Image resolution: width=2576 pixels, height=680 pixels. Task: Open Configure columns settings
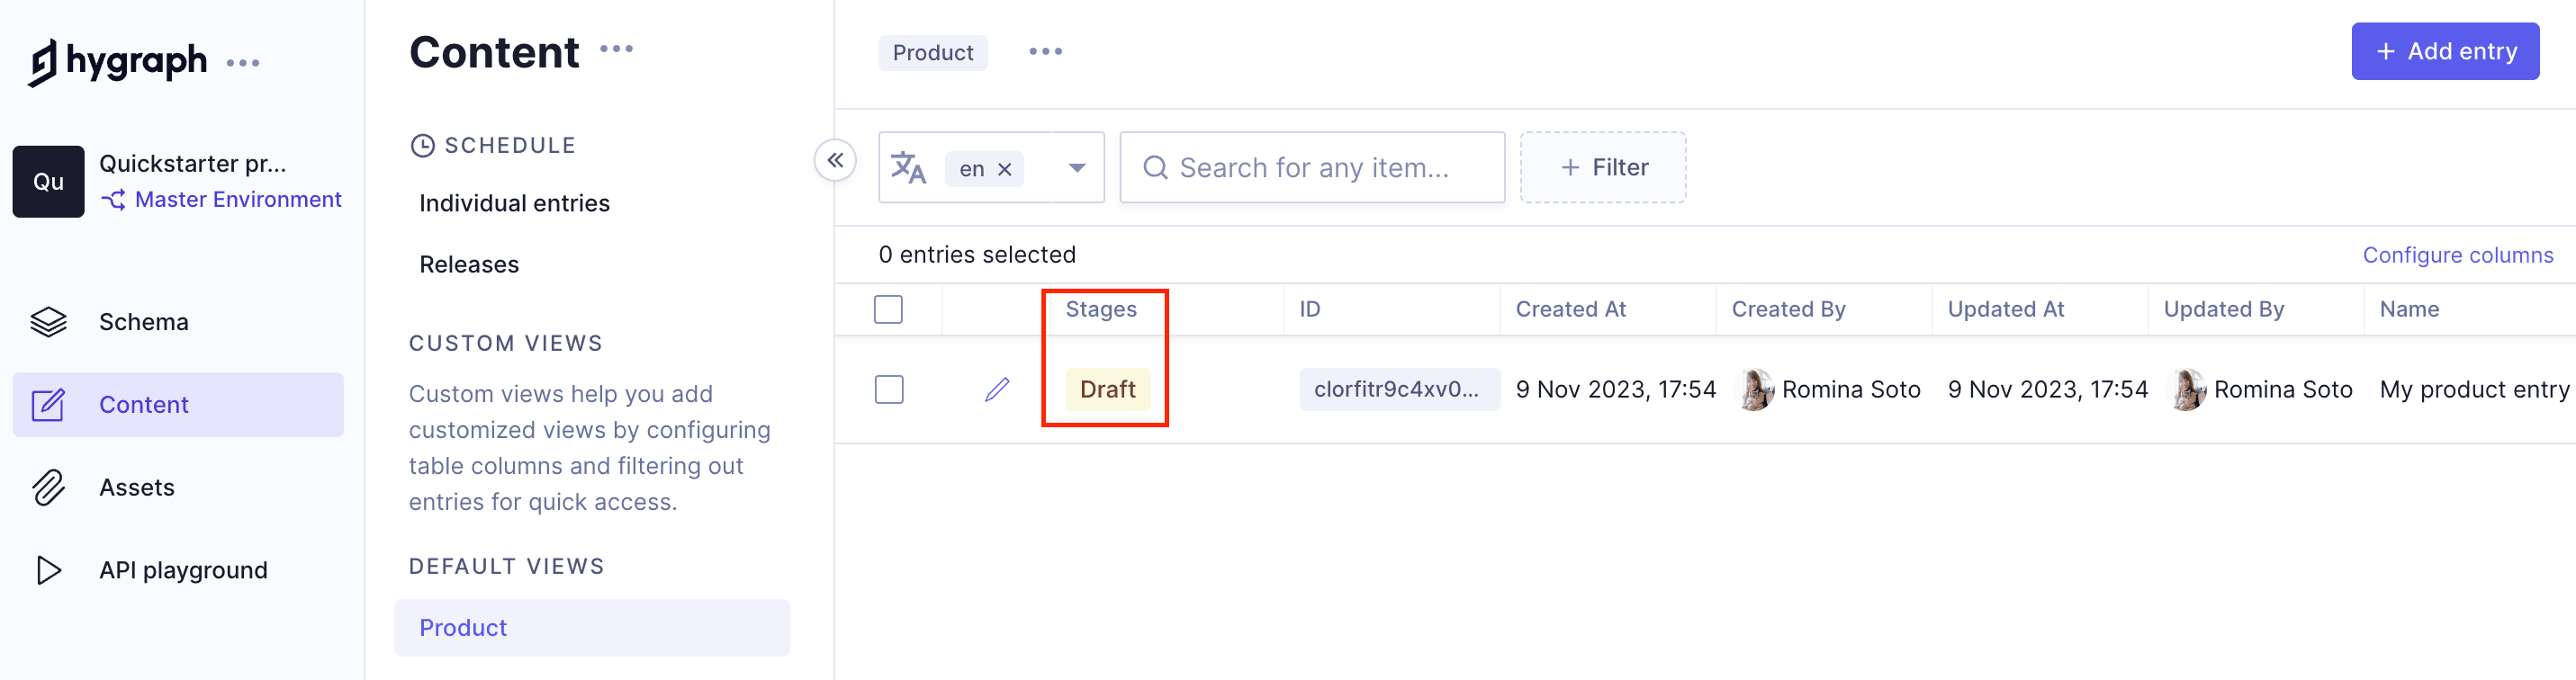tap(2458, 255)
